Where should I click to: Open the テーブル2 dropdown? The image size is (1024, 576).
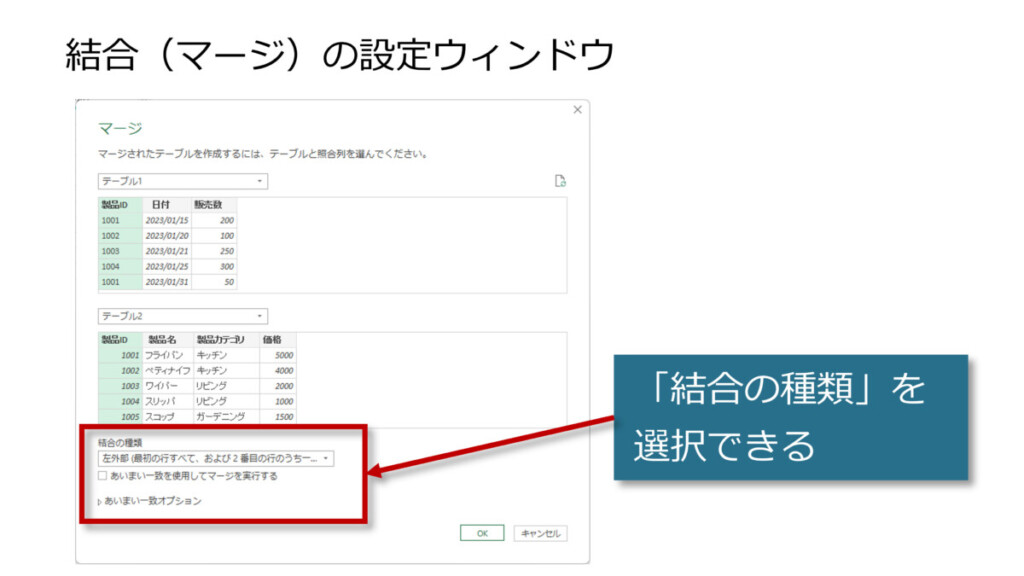coord(182,316)
